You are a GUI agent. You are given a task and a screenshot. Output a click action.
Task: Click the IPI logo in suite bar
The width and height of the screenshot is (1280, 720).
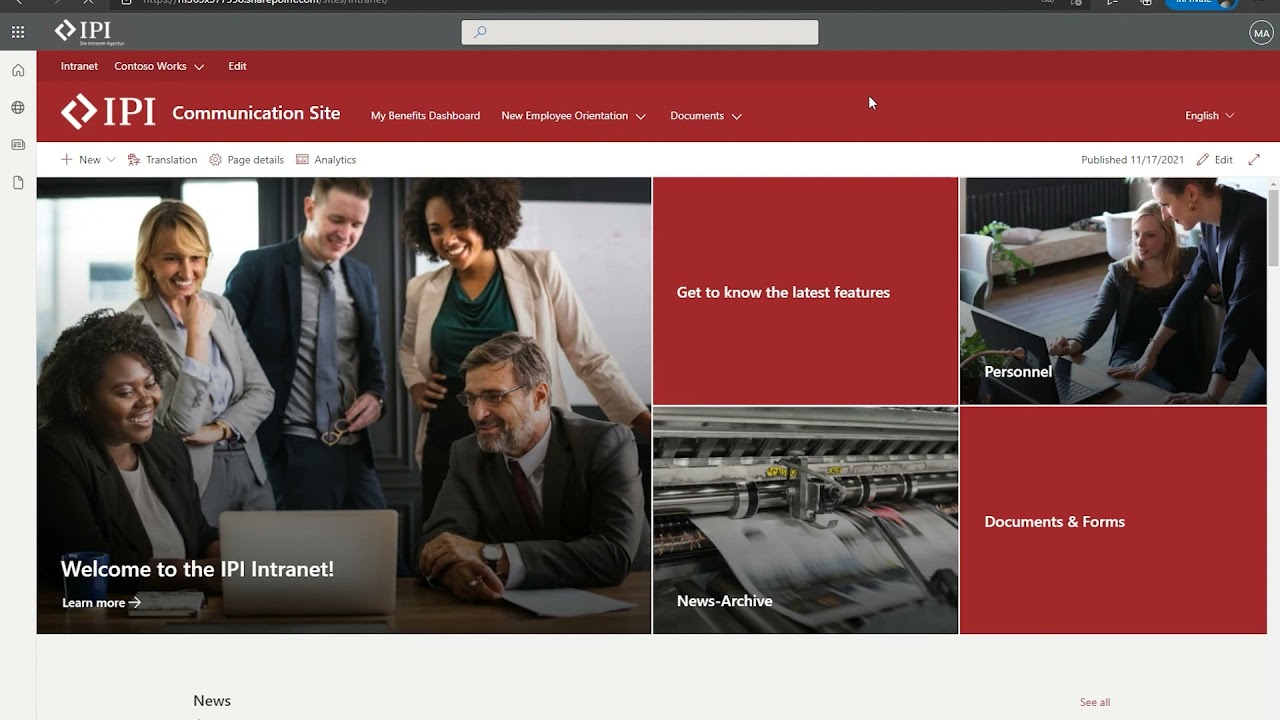[89, 32]
